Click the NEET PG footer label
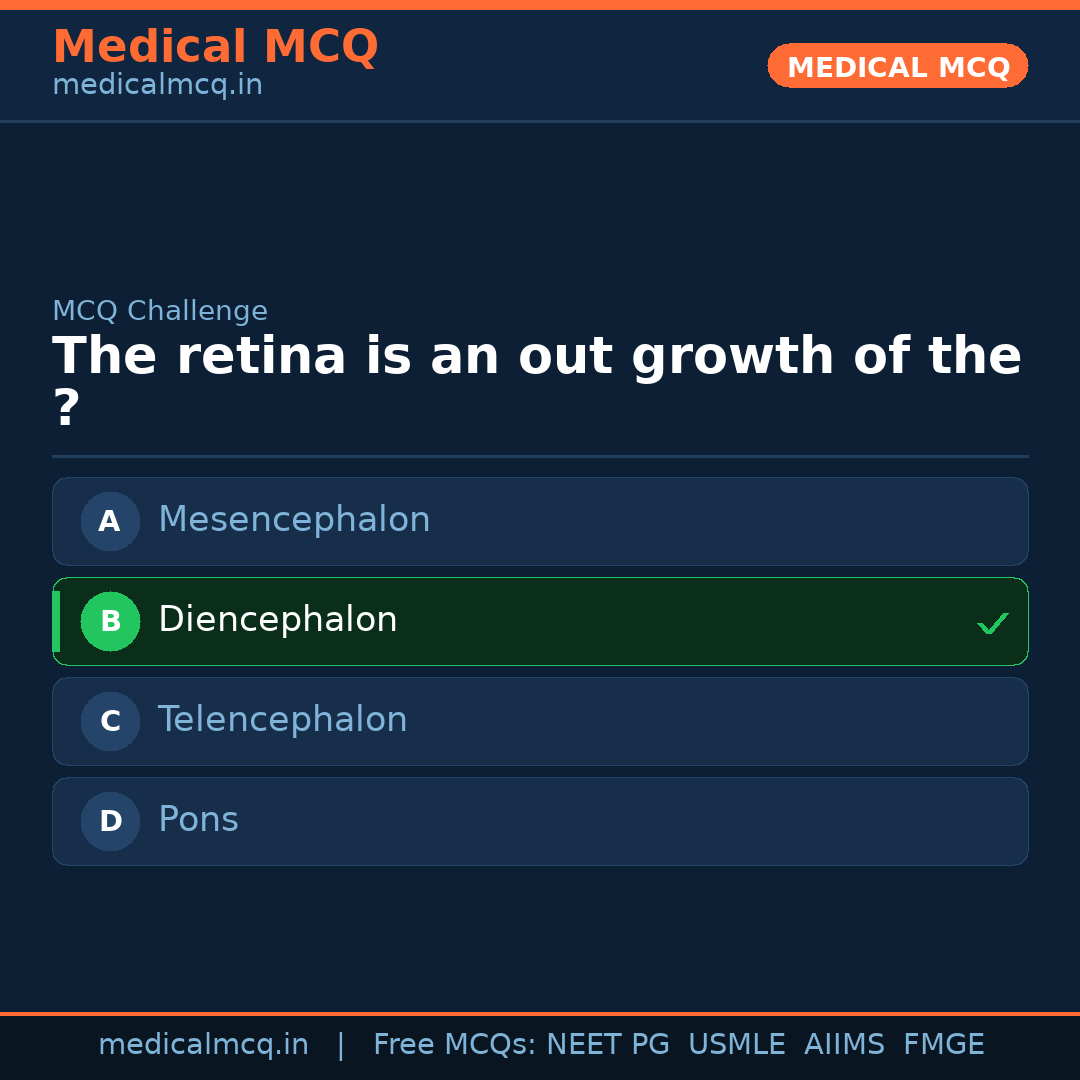The image size is (1080, 1080). [x=607, y=1044]
